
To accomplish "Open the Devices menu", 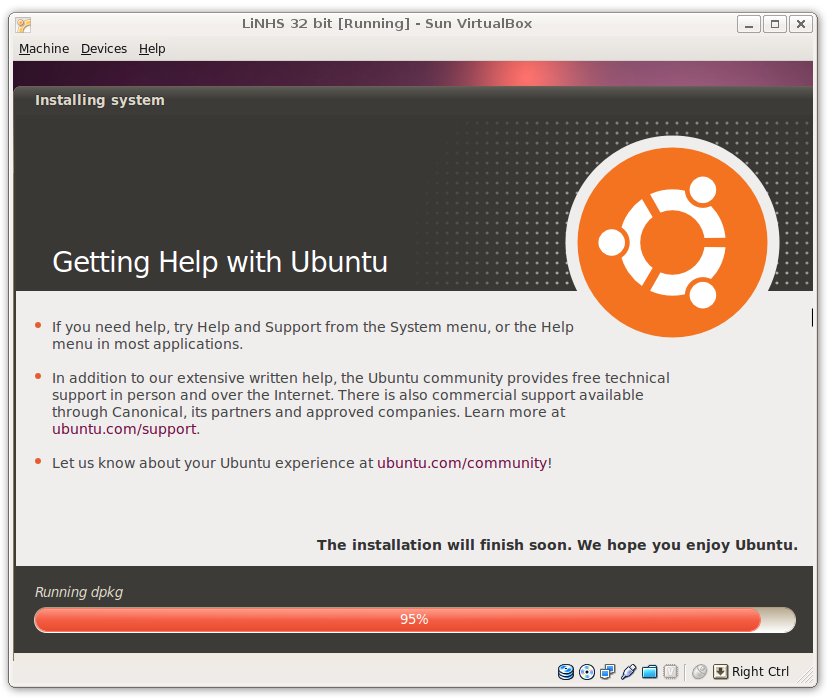I will [104, 49].
